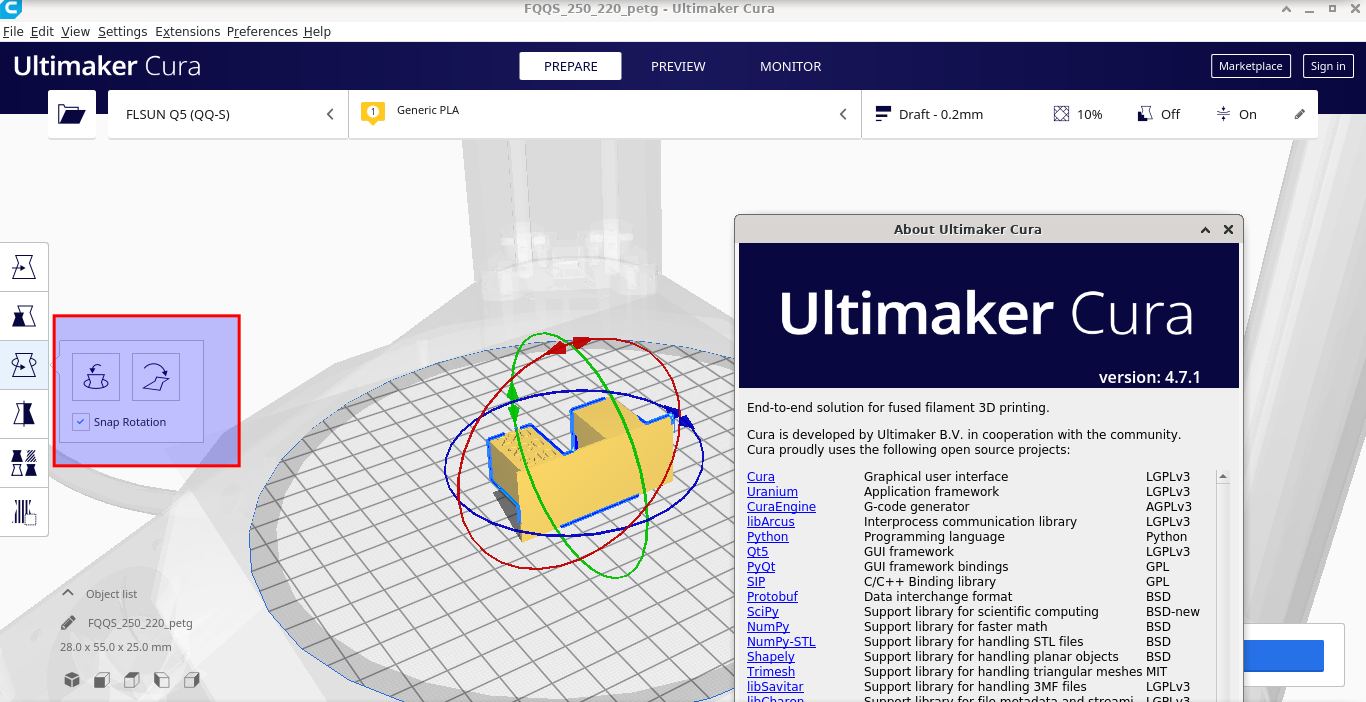Switch to top view cube icon
Image resolution: width=1366 pixels, height=702 pixels.
point(132,680)
